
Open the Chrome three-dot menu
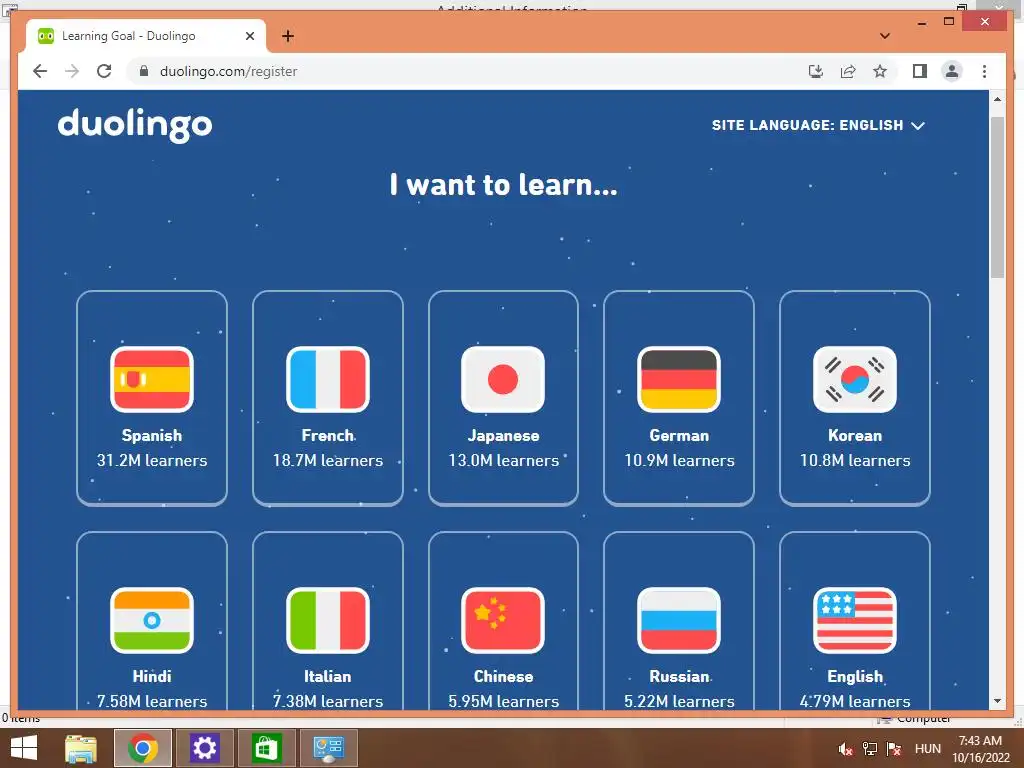[984, 71]
